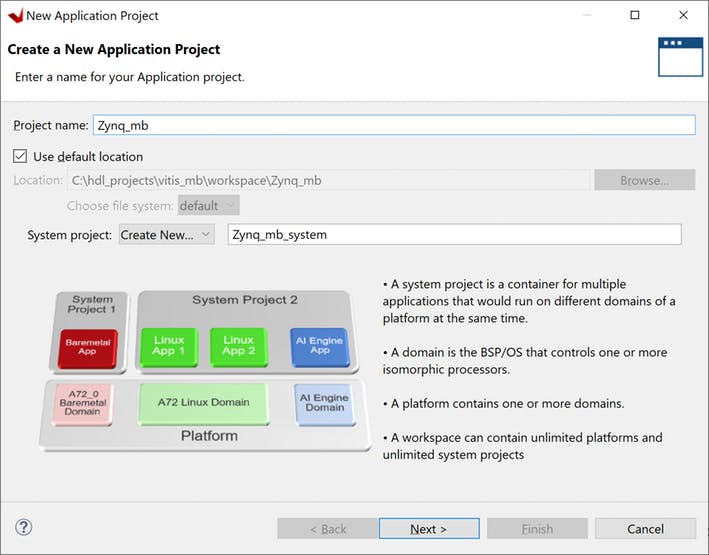Click the Browse button for location
The image size is (709, 555).
click(644, 180)
